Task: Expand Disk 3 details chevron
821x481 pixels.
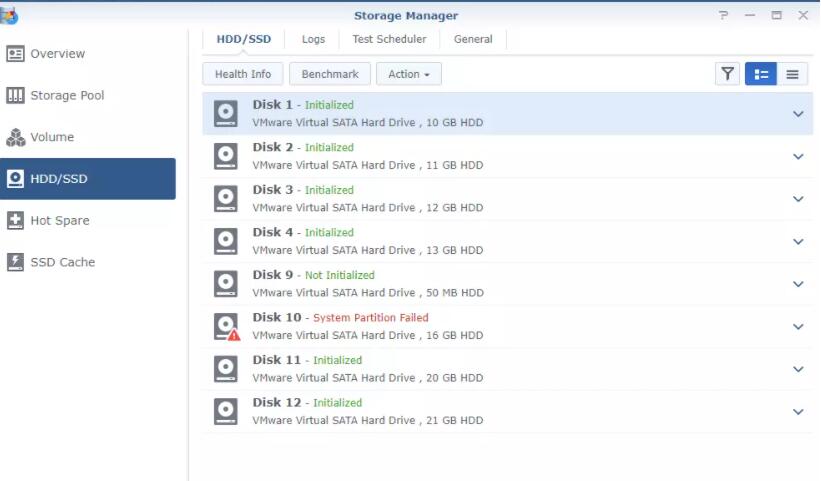Action: click(798, 198)
